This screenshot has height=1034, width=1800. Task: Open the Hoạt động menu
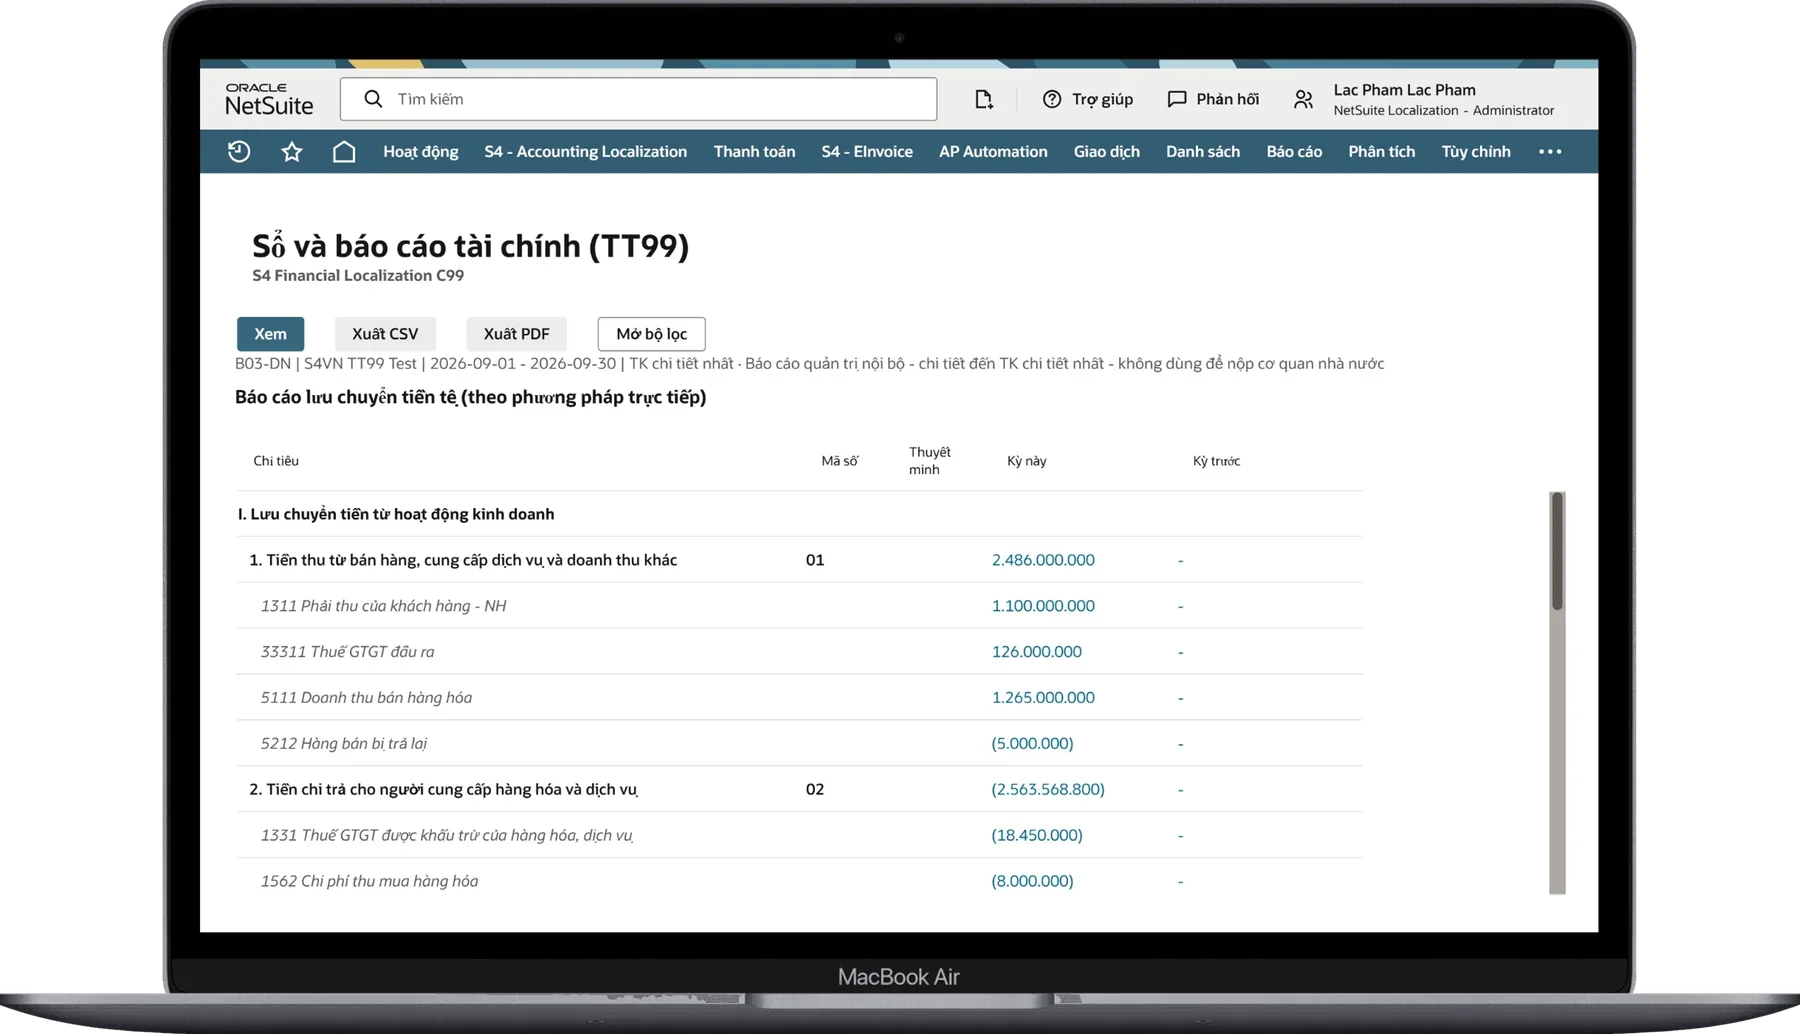[421, 152]
